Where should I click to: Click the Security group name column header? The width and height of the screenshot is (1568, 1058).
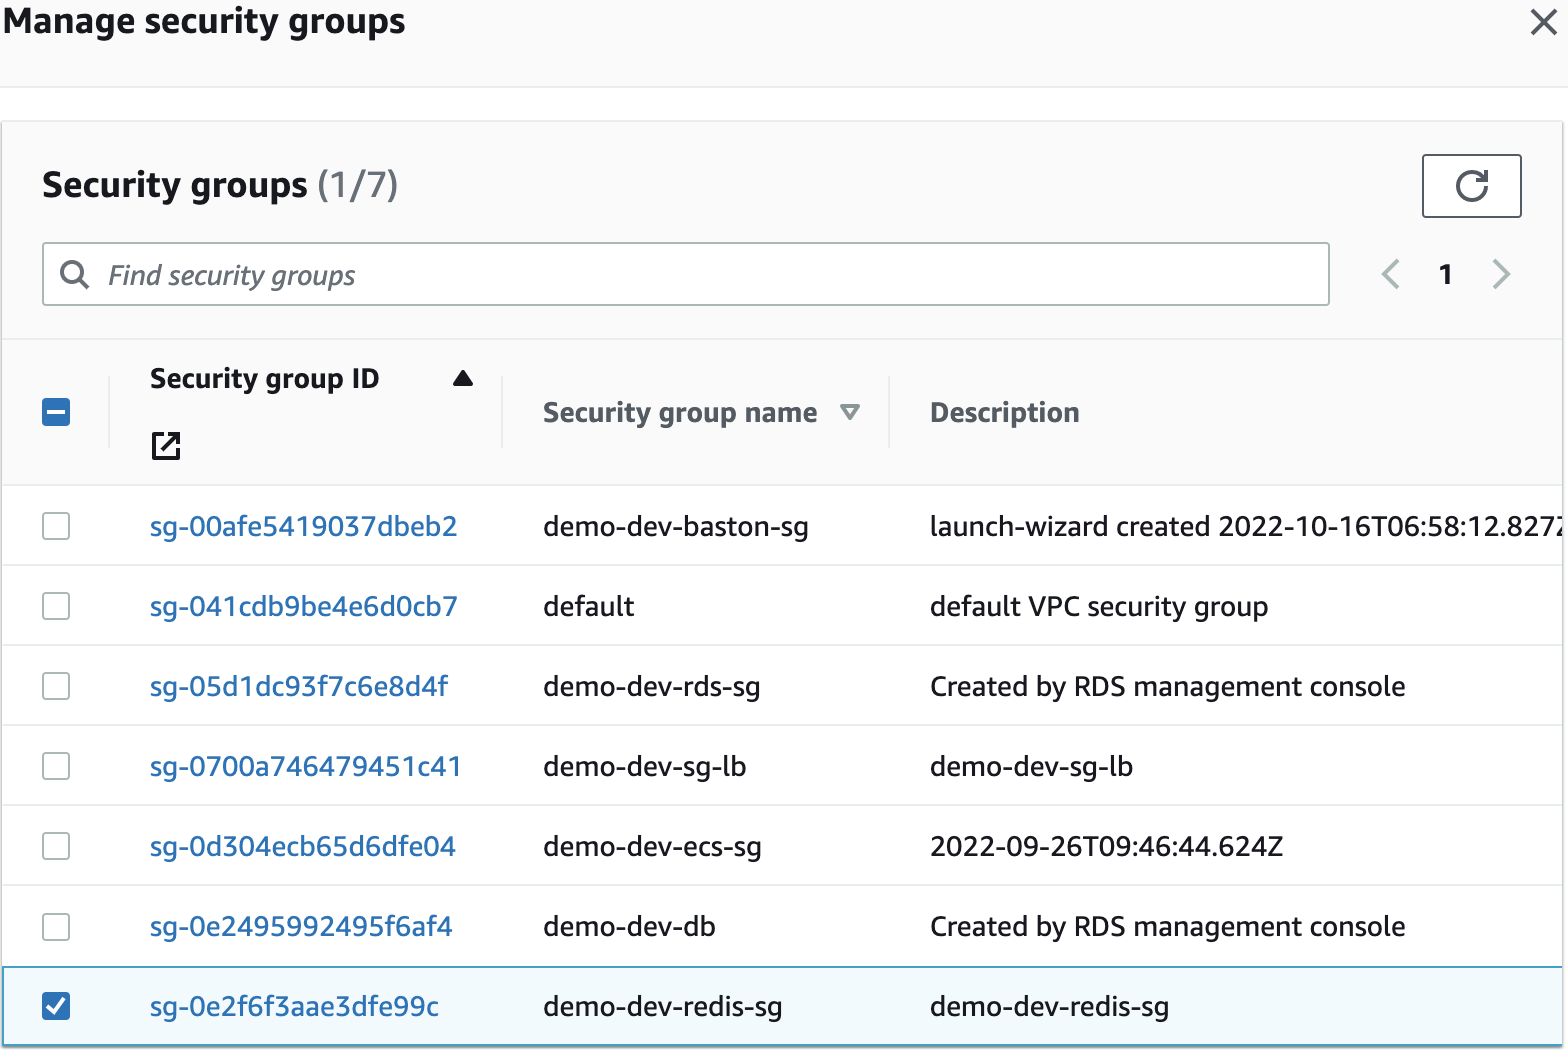[x=680, y=413]
